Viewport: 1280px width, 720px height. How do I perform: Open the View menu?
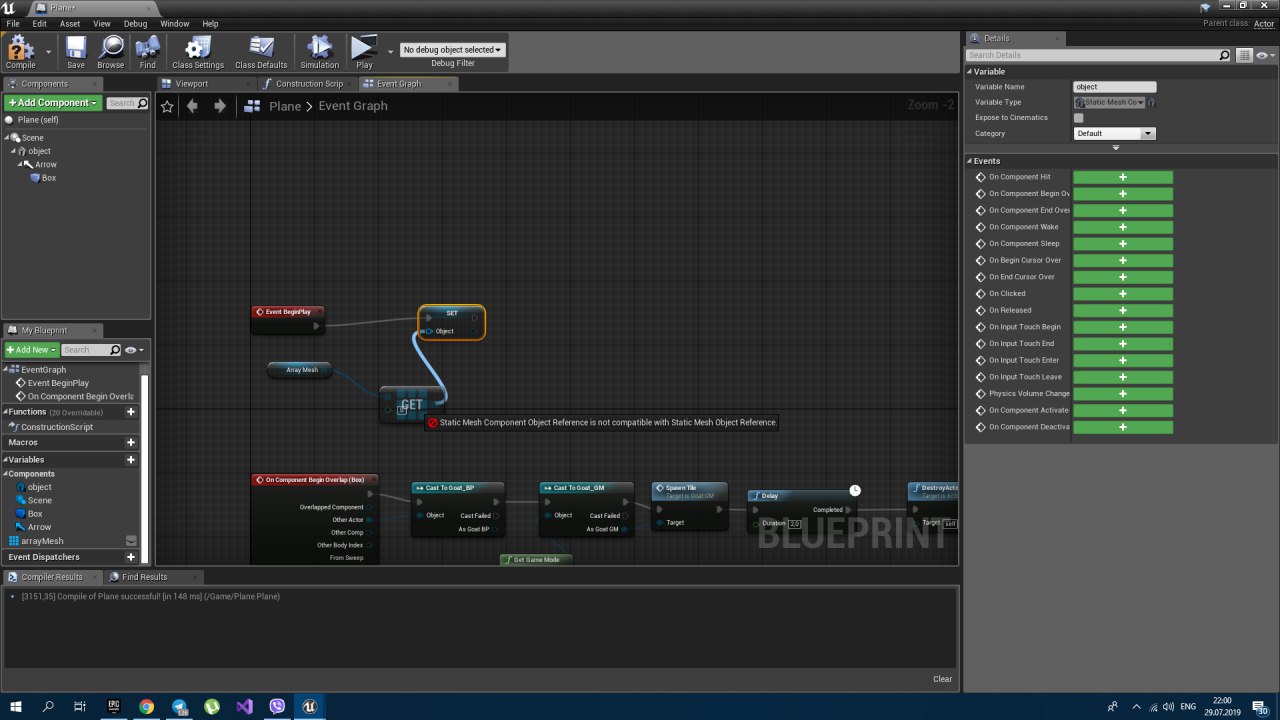(x=102, y=23)
